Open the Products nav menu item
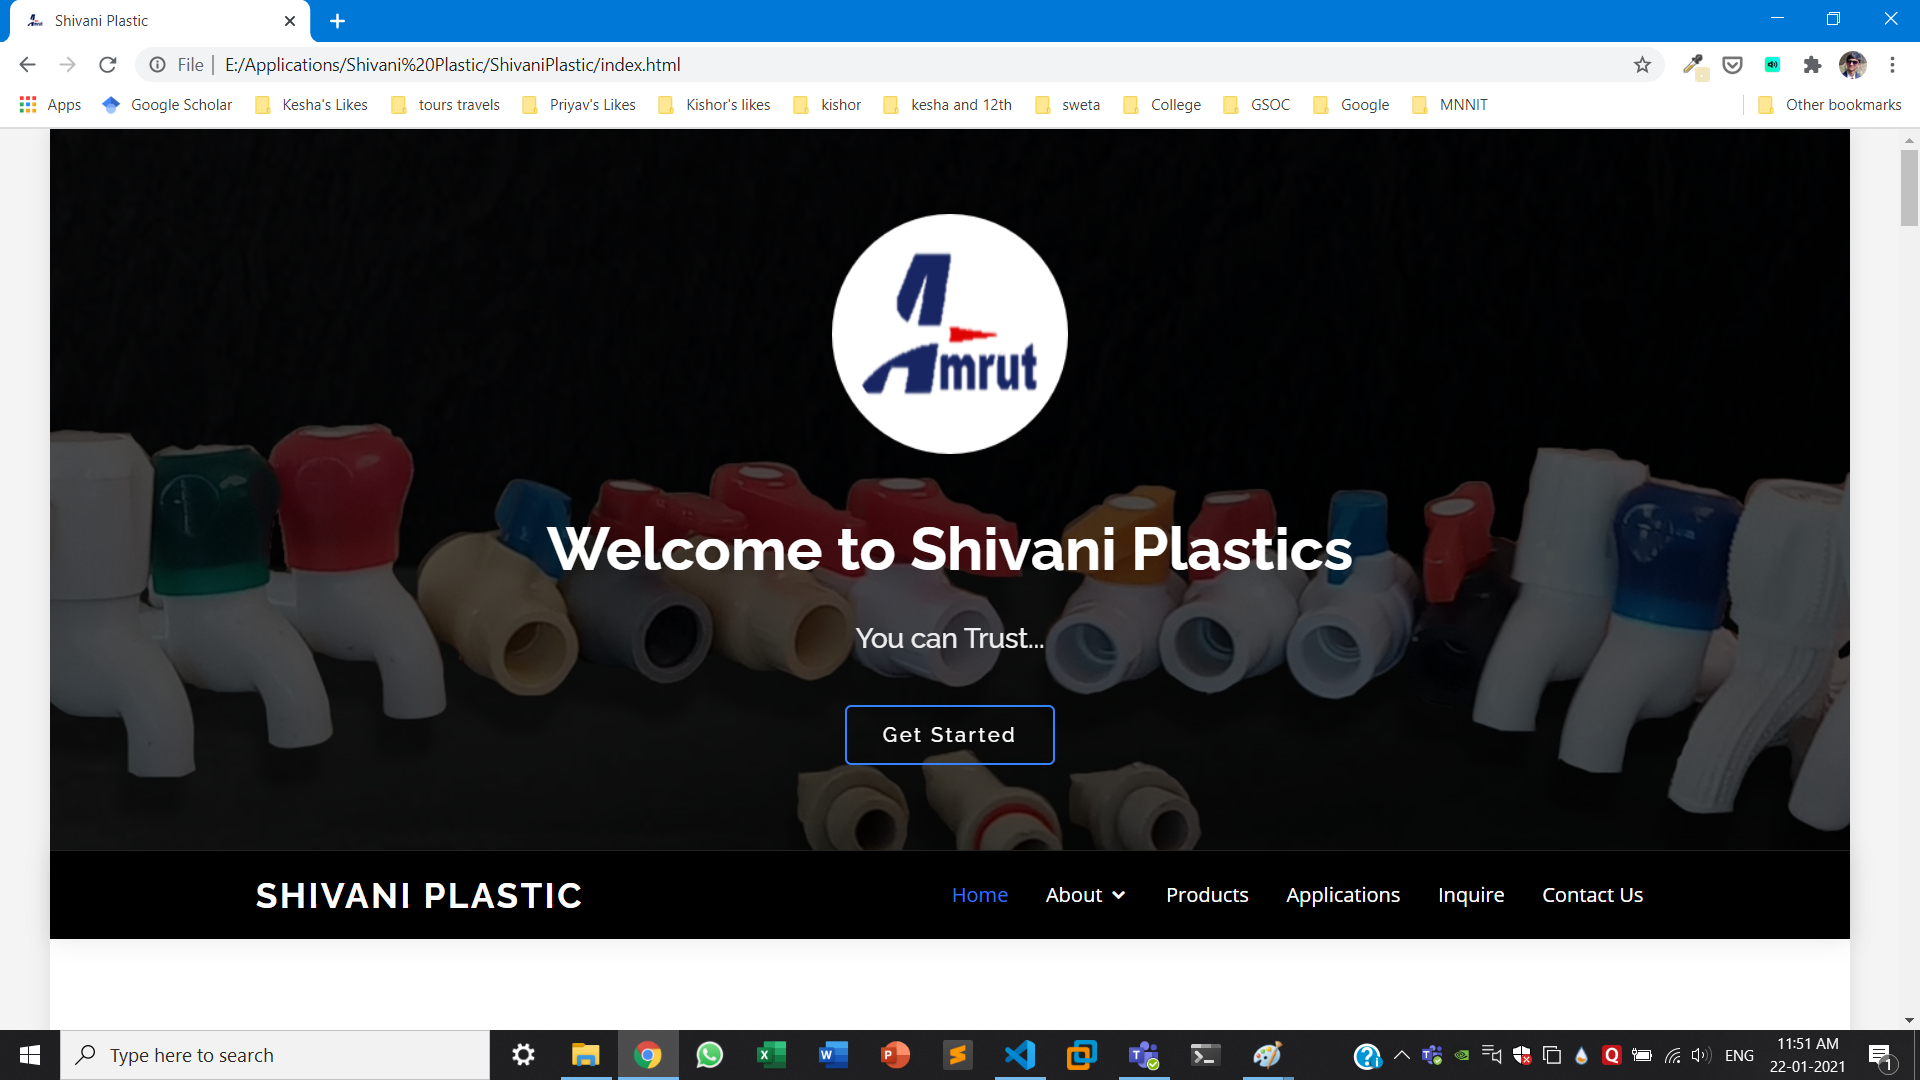Screen dimensions: 1920x1080 [x=1207, y=895]
